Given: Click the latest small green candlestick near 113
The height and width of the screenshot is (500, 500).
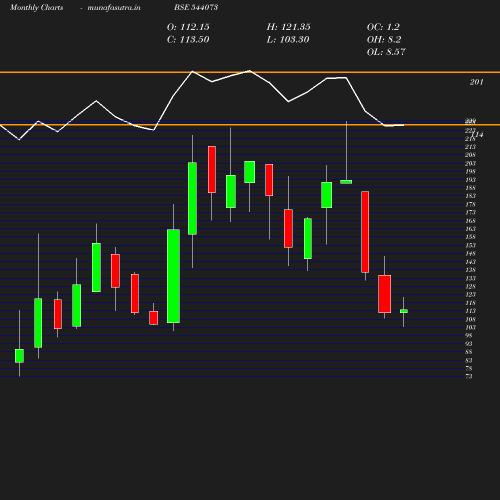Looking at the screenshot, I should pos(404,311).
